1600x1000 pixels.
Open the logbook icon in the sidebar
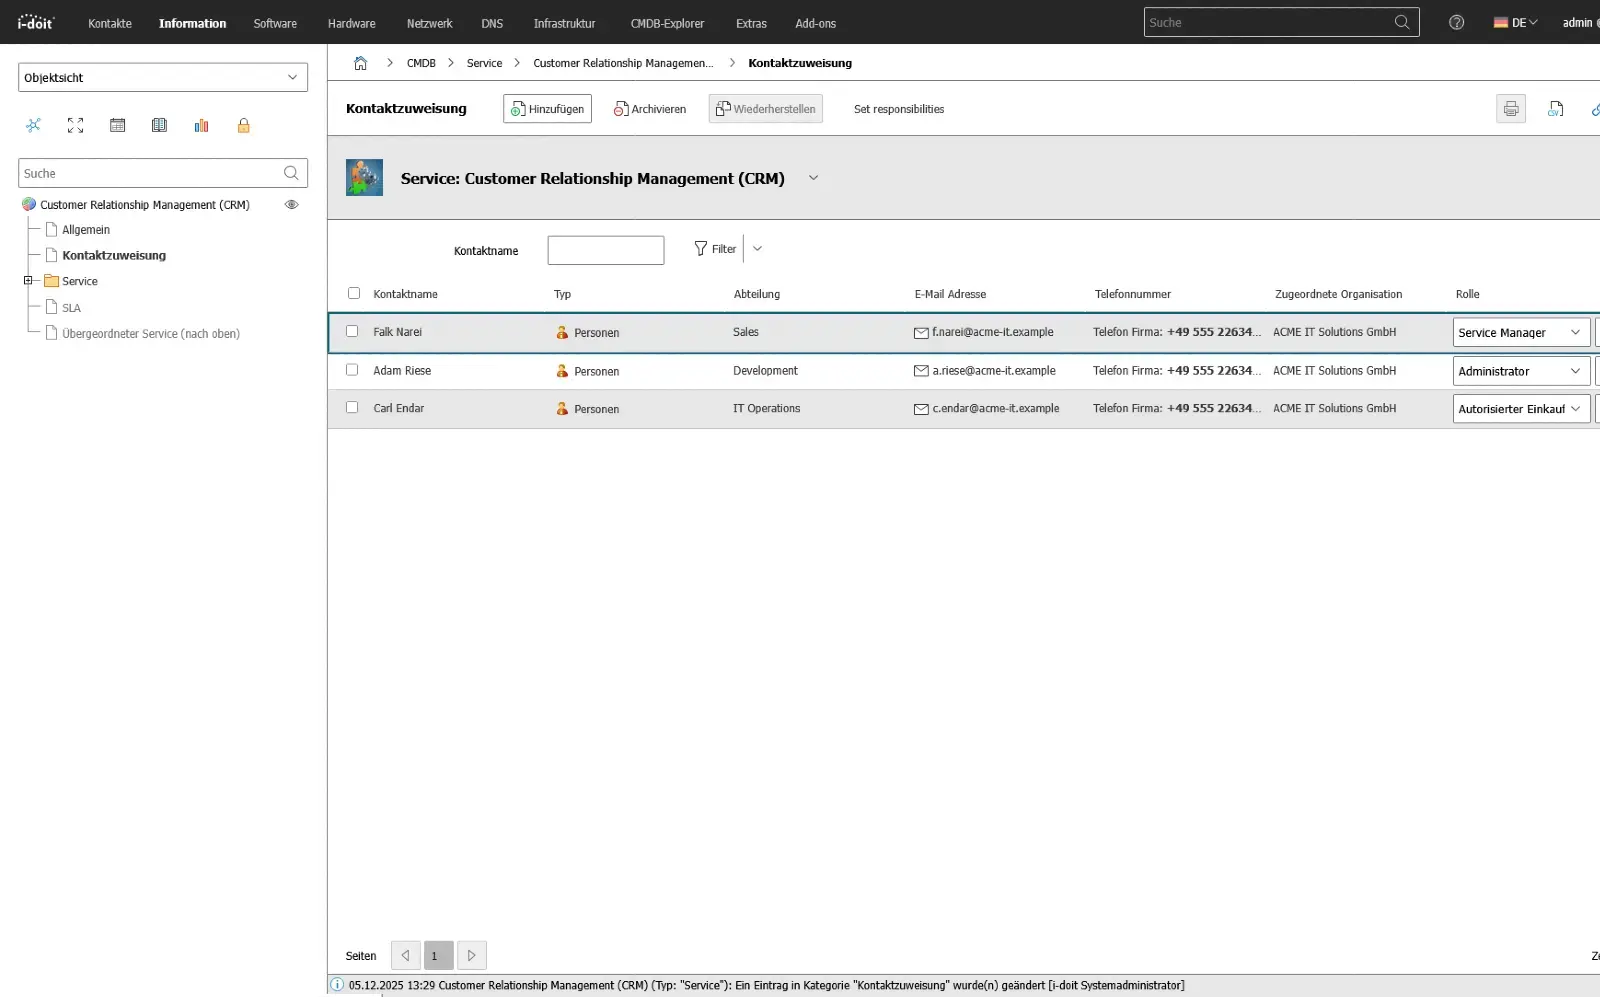point(160,125)
